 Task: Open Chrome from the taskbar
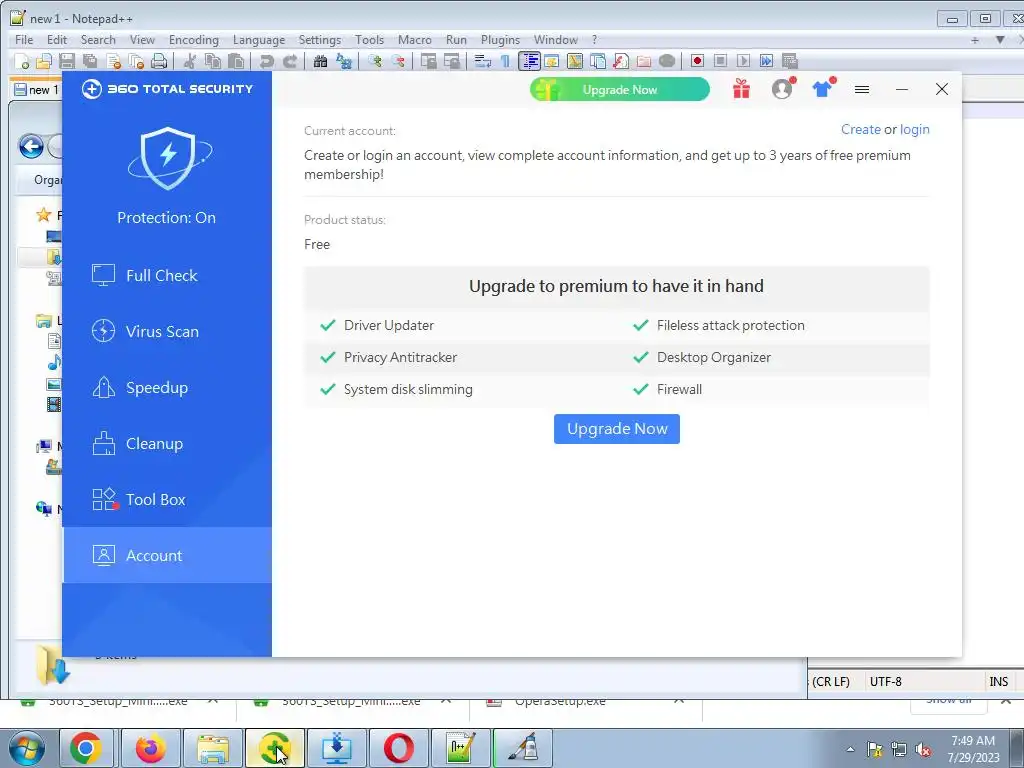tap(86, 748)
